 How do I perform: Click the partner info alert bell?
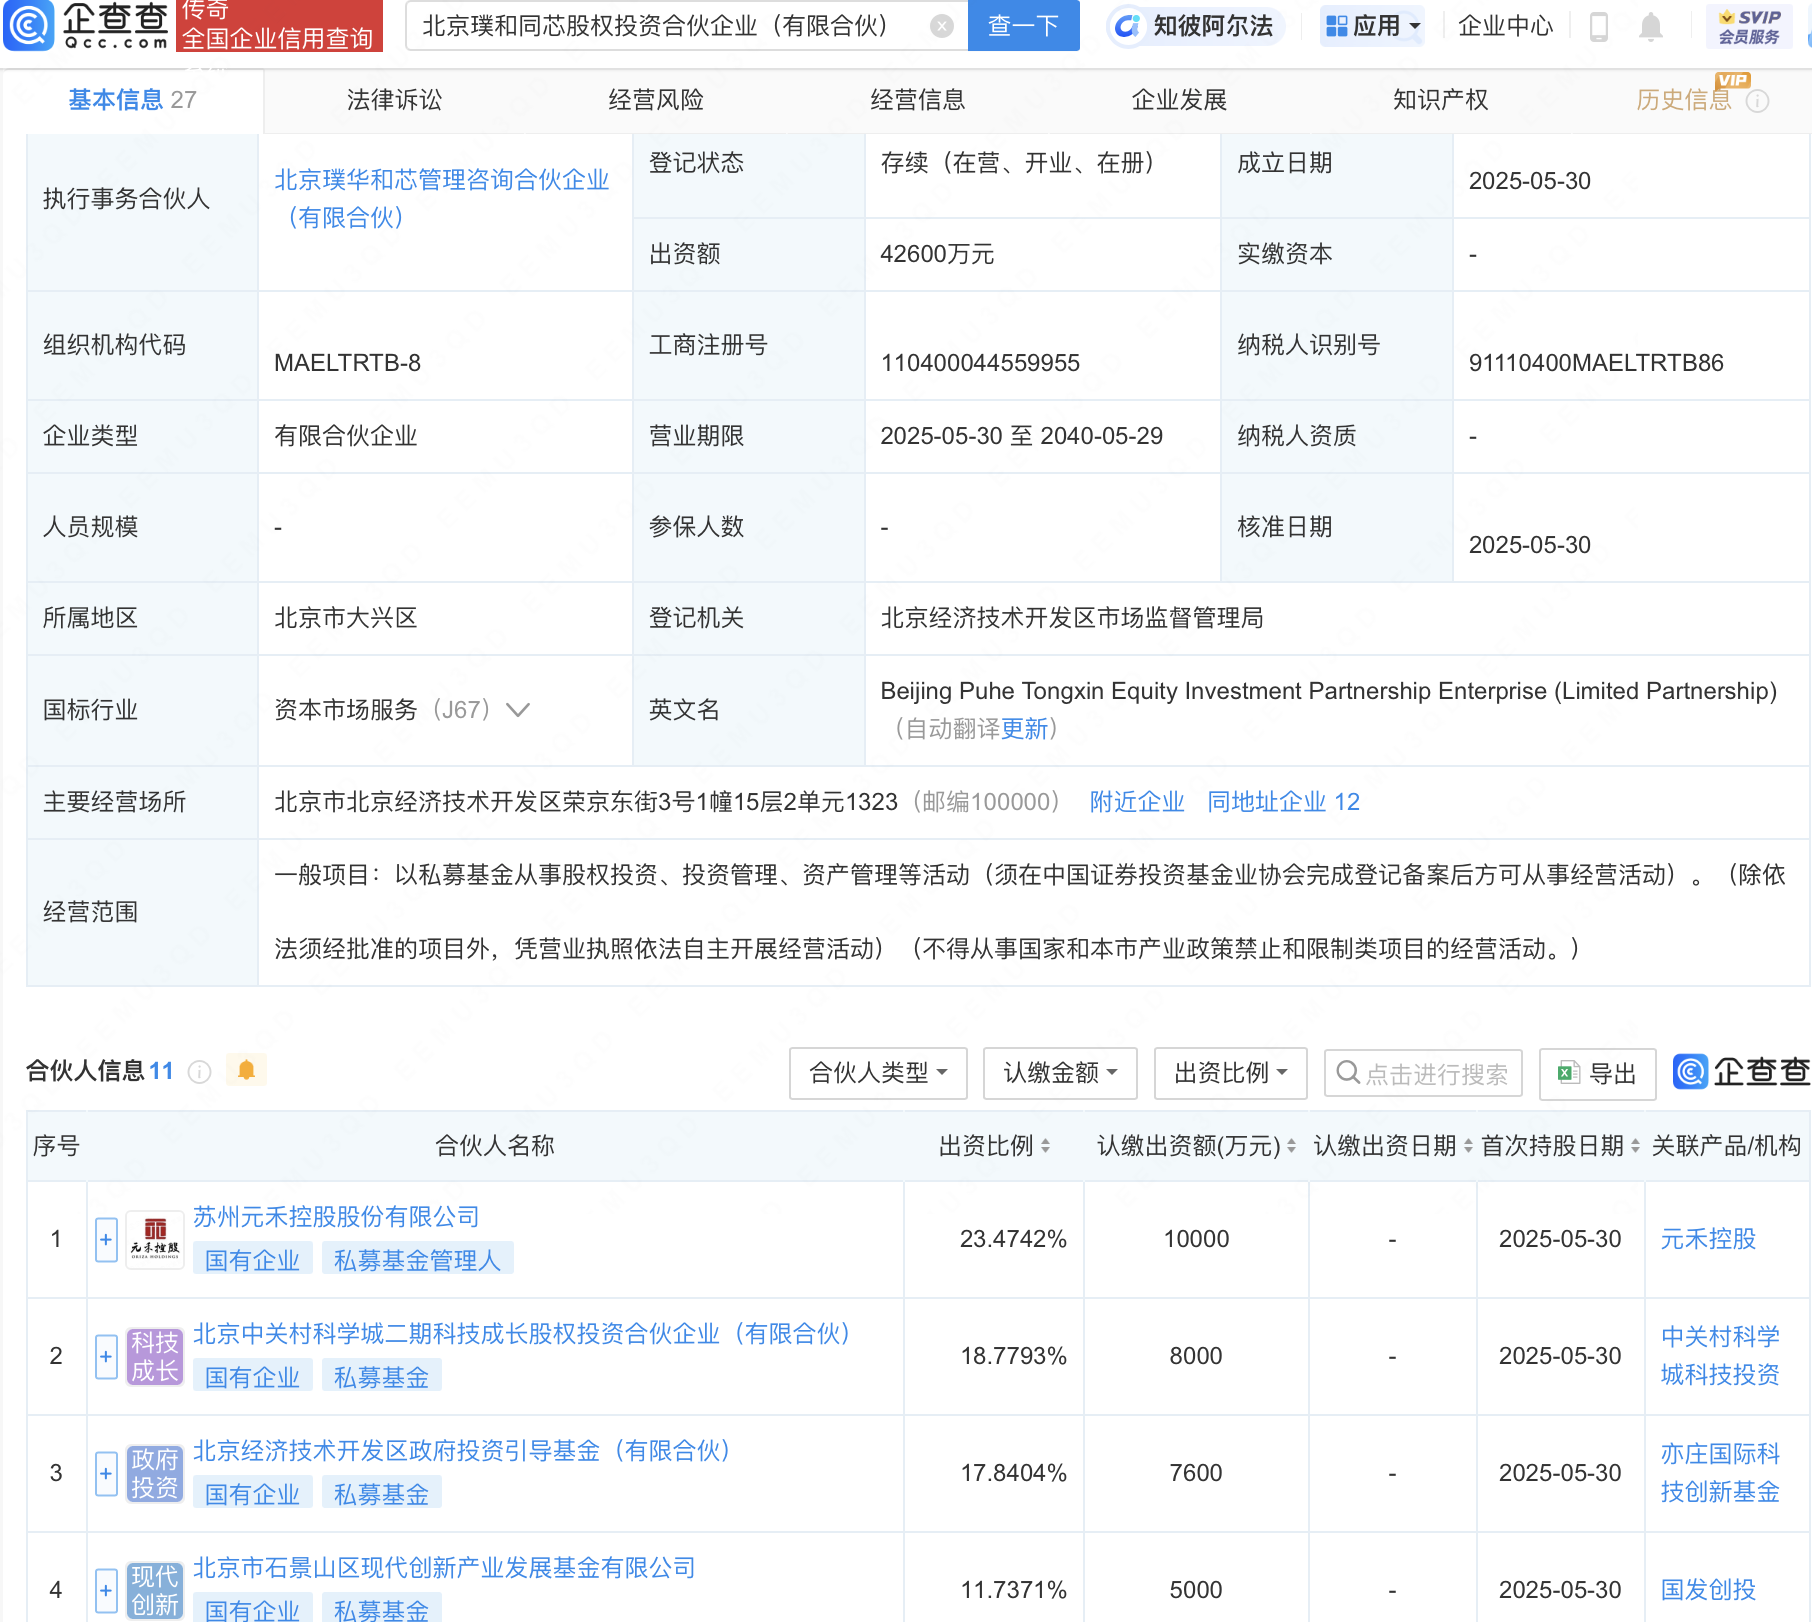(x=246, y=1071)
